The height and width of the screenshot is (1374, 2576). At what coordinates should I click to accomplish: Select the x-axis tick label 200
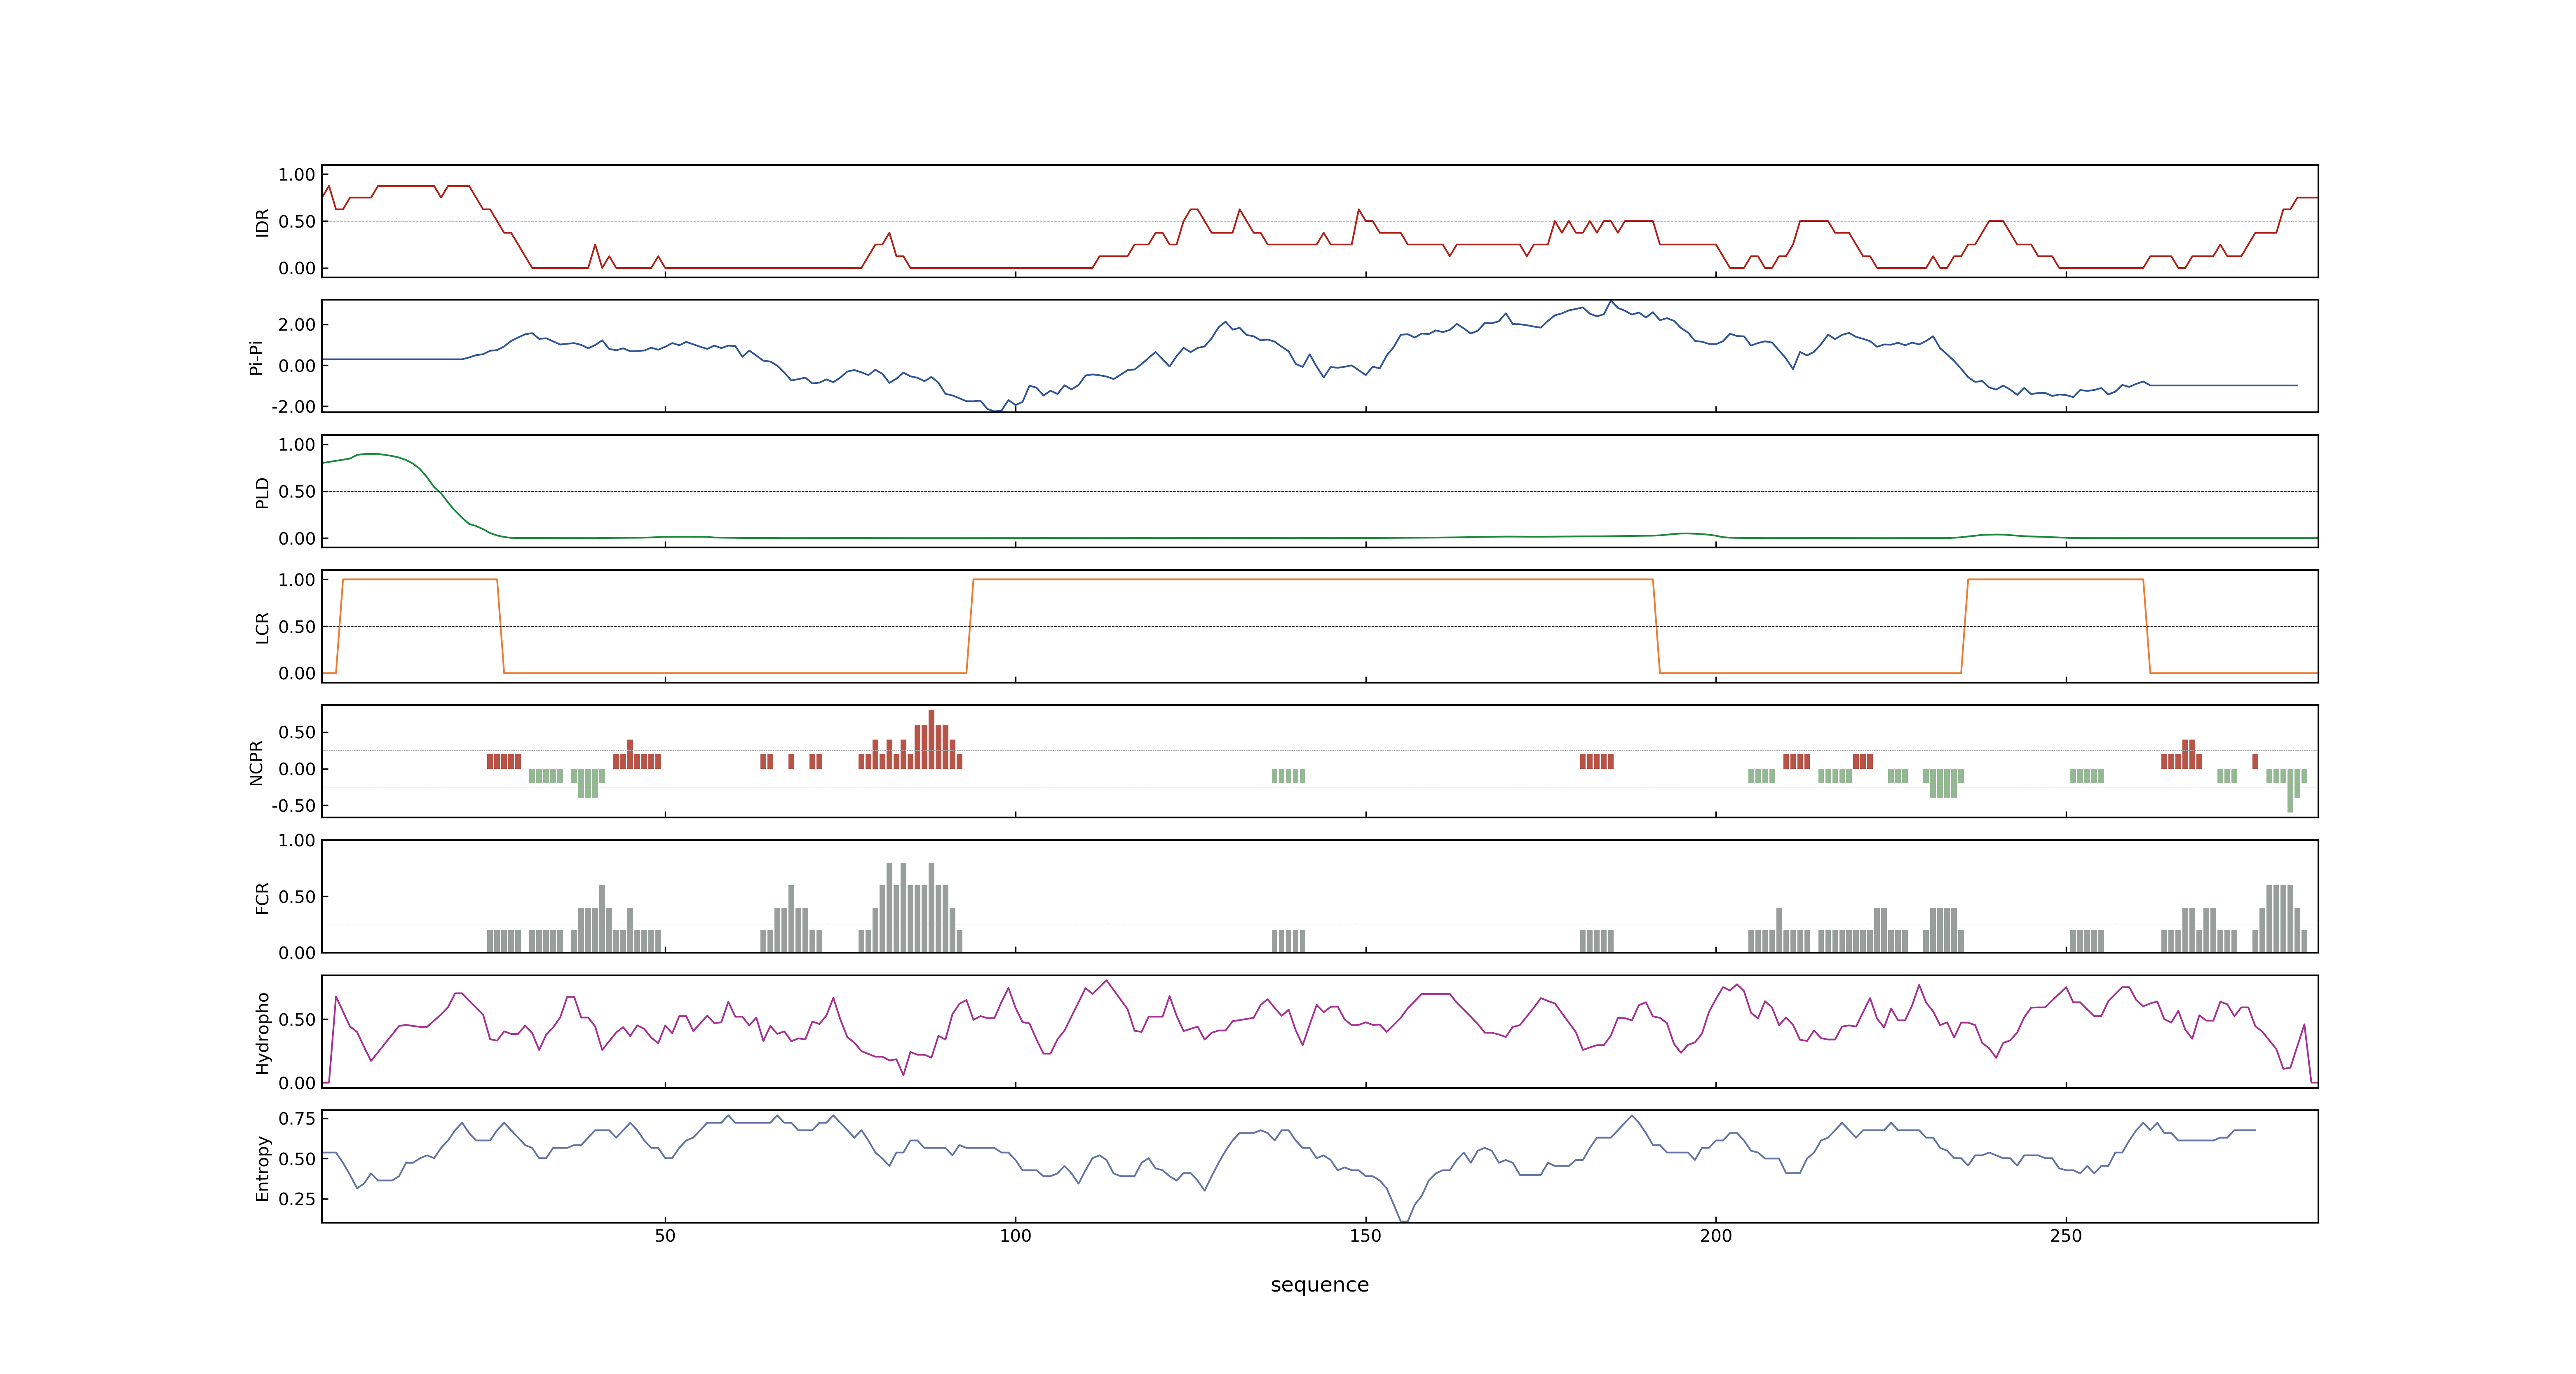1716,1236
